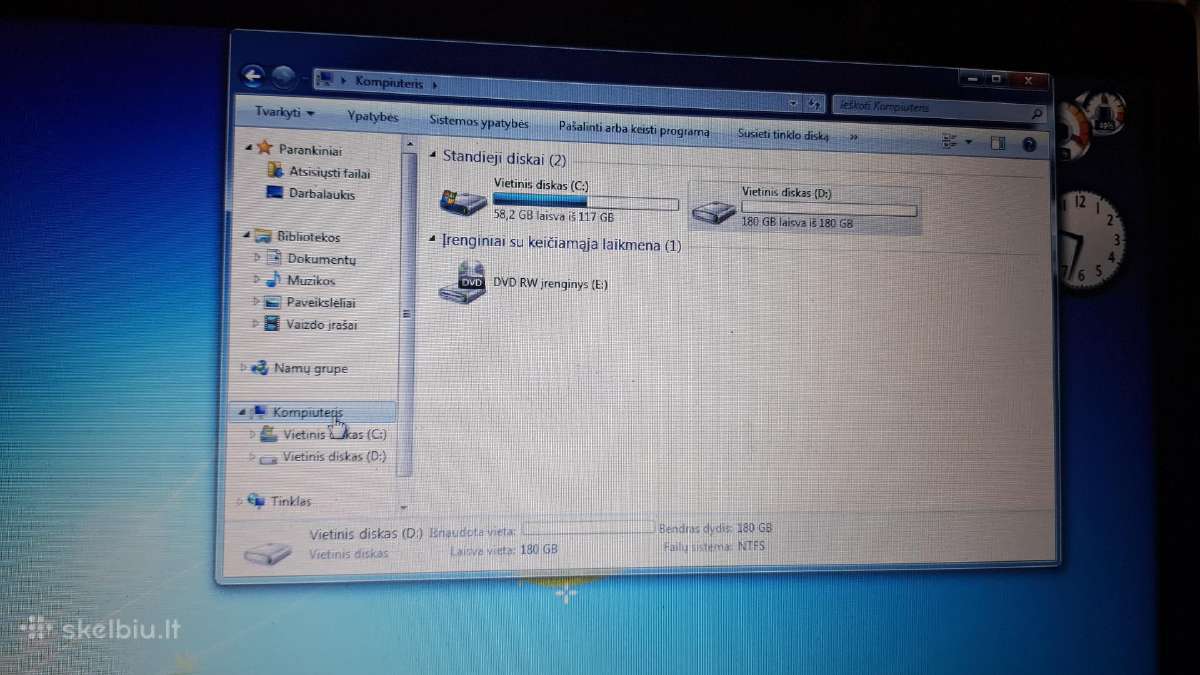This screenshot has height=675, width=1200.
Task: Collapse the Standieji diskai (2) group
Action: (x=432, y=156)
